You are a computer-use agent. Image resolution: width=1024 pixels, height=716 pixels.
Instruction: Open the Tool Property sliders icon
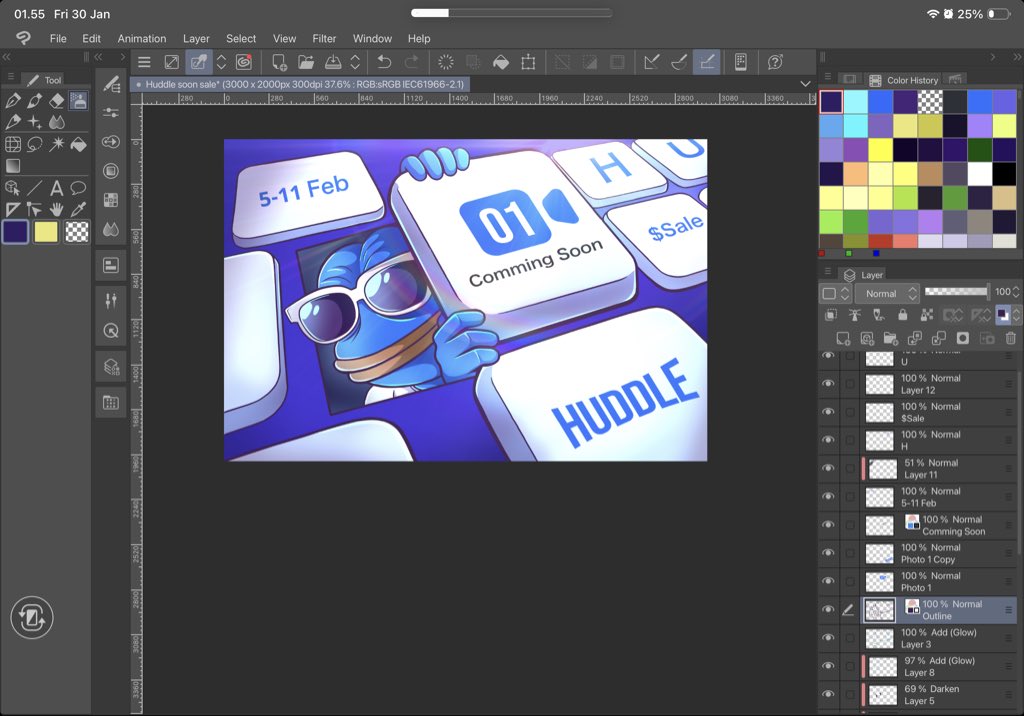coord(110,112)
